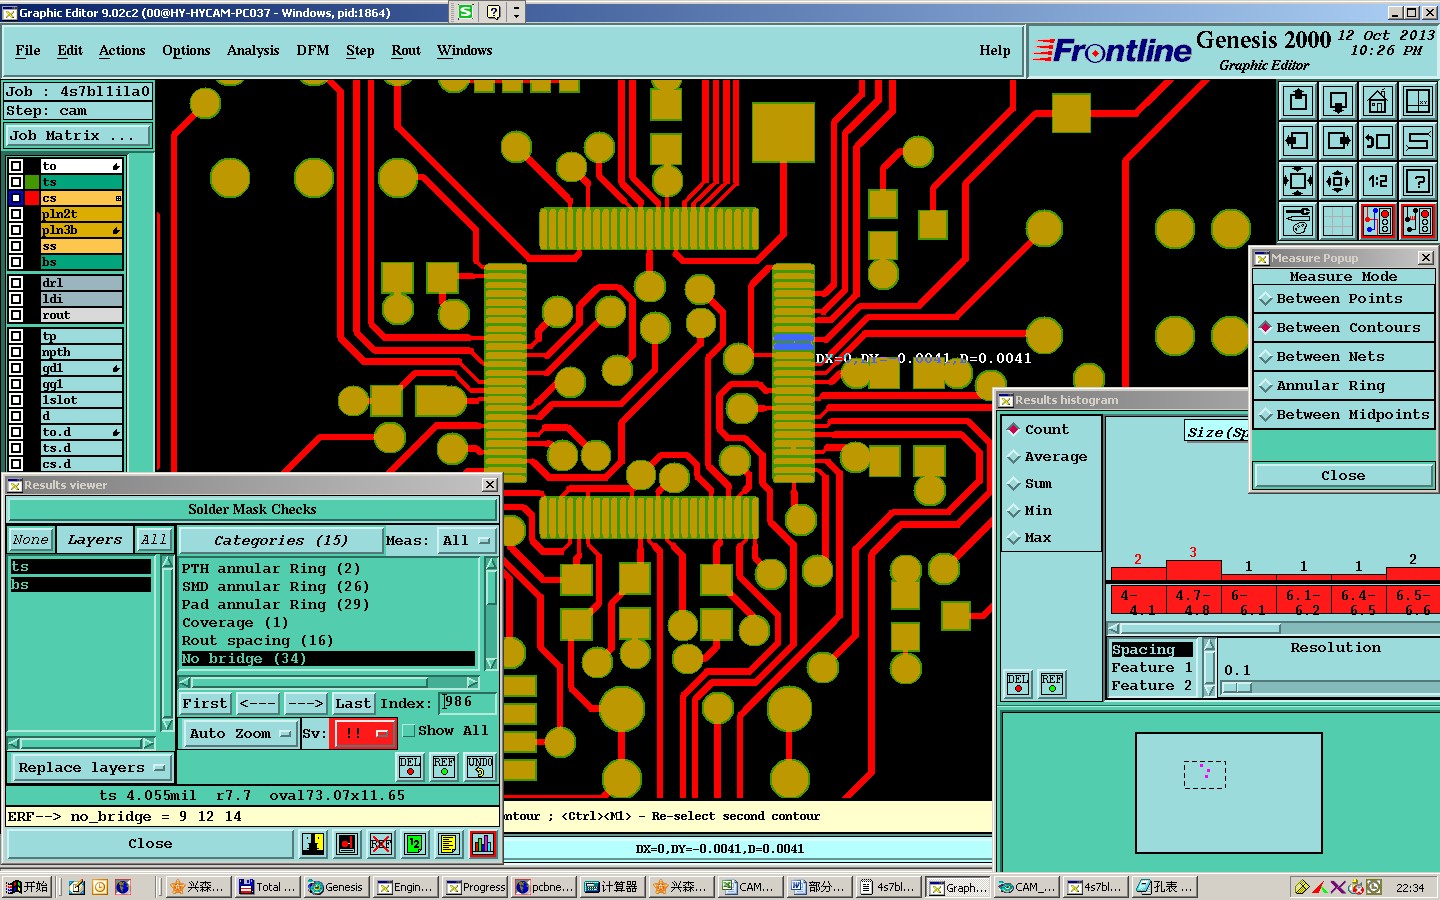Click the categories list vertical scrollbar
The width and height of the screenshot is (1440, 900).
[x=491, y=613]
